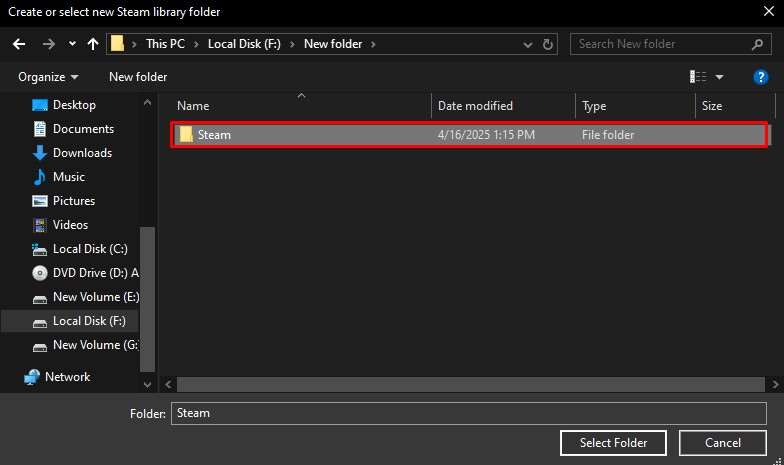
Task: Expand chevron after Local Disk (F:) breadcrumb
Action: point(292,44)
